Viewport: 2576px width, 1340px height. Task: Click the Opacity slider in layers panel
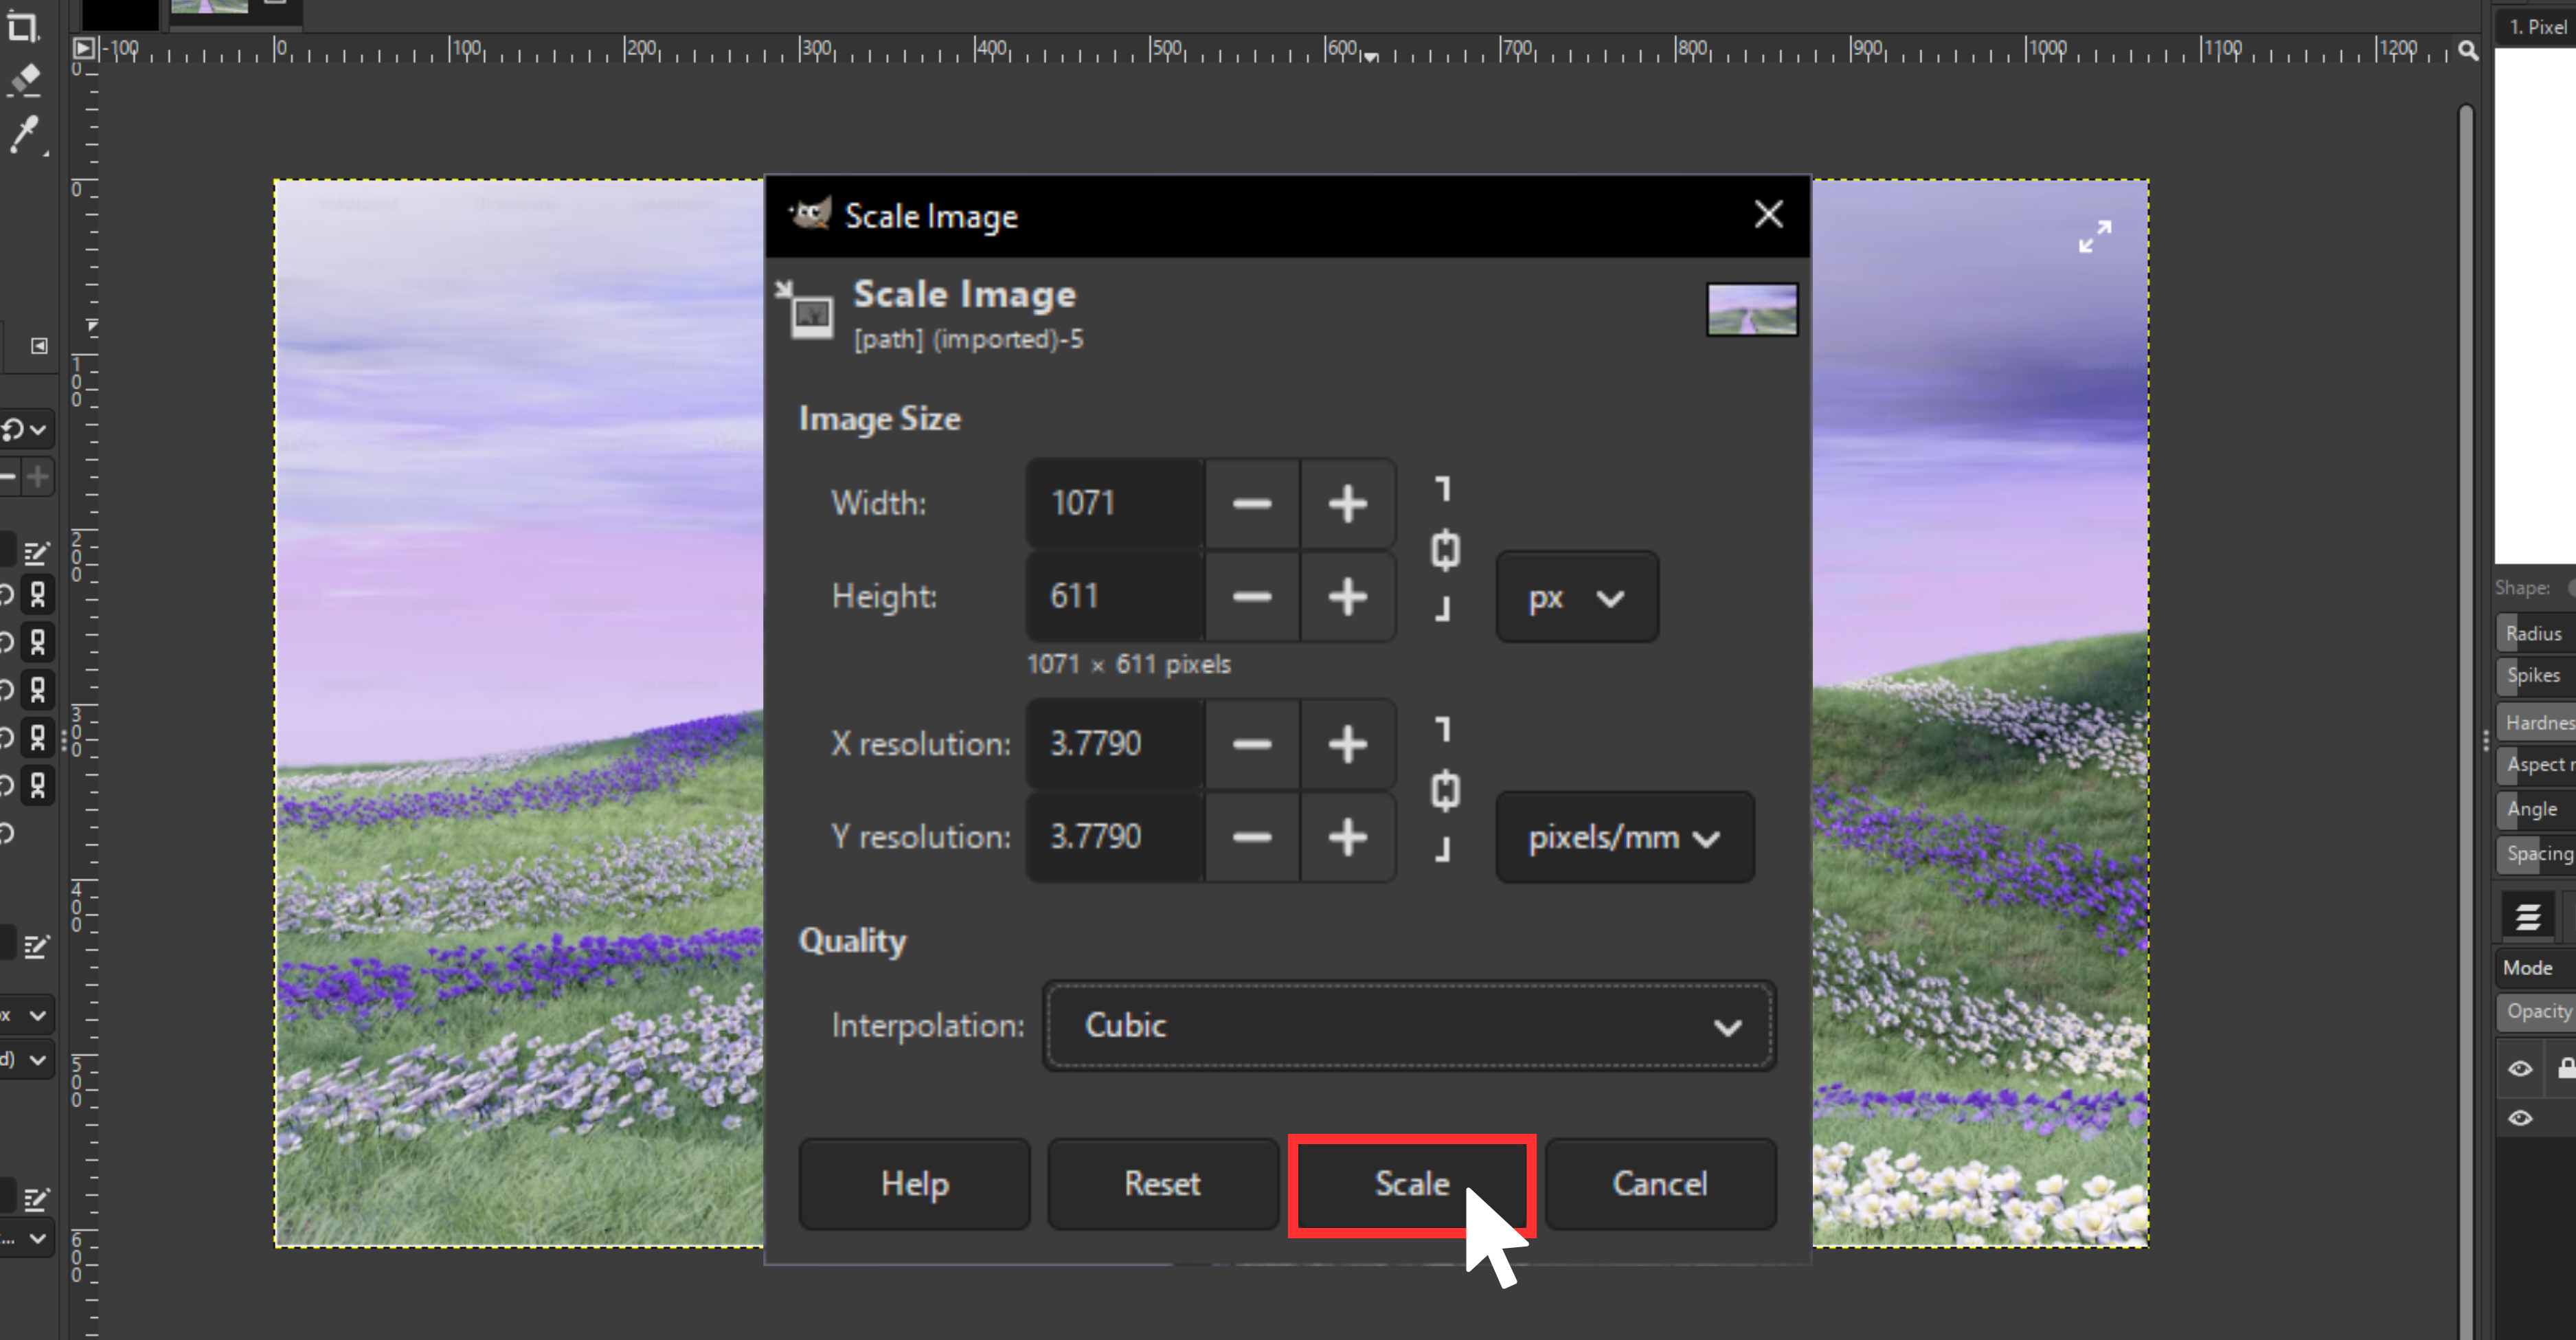click(2536, 1012)
